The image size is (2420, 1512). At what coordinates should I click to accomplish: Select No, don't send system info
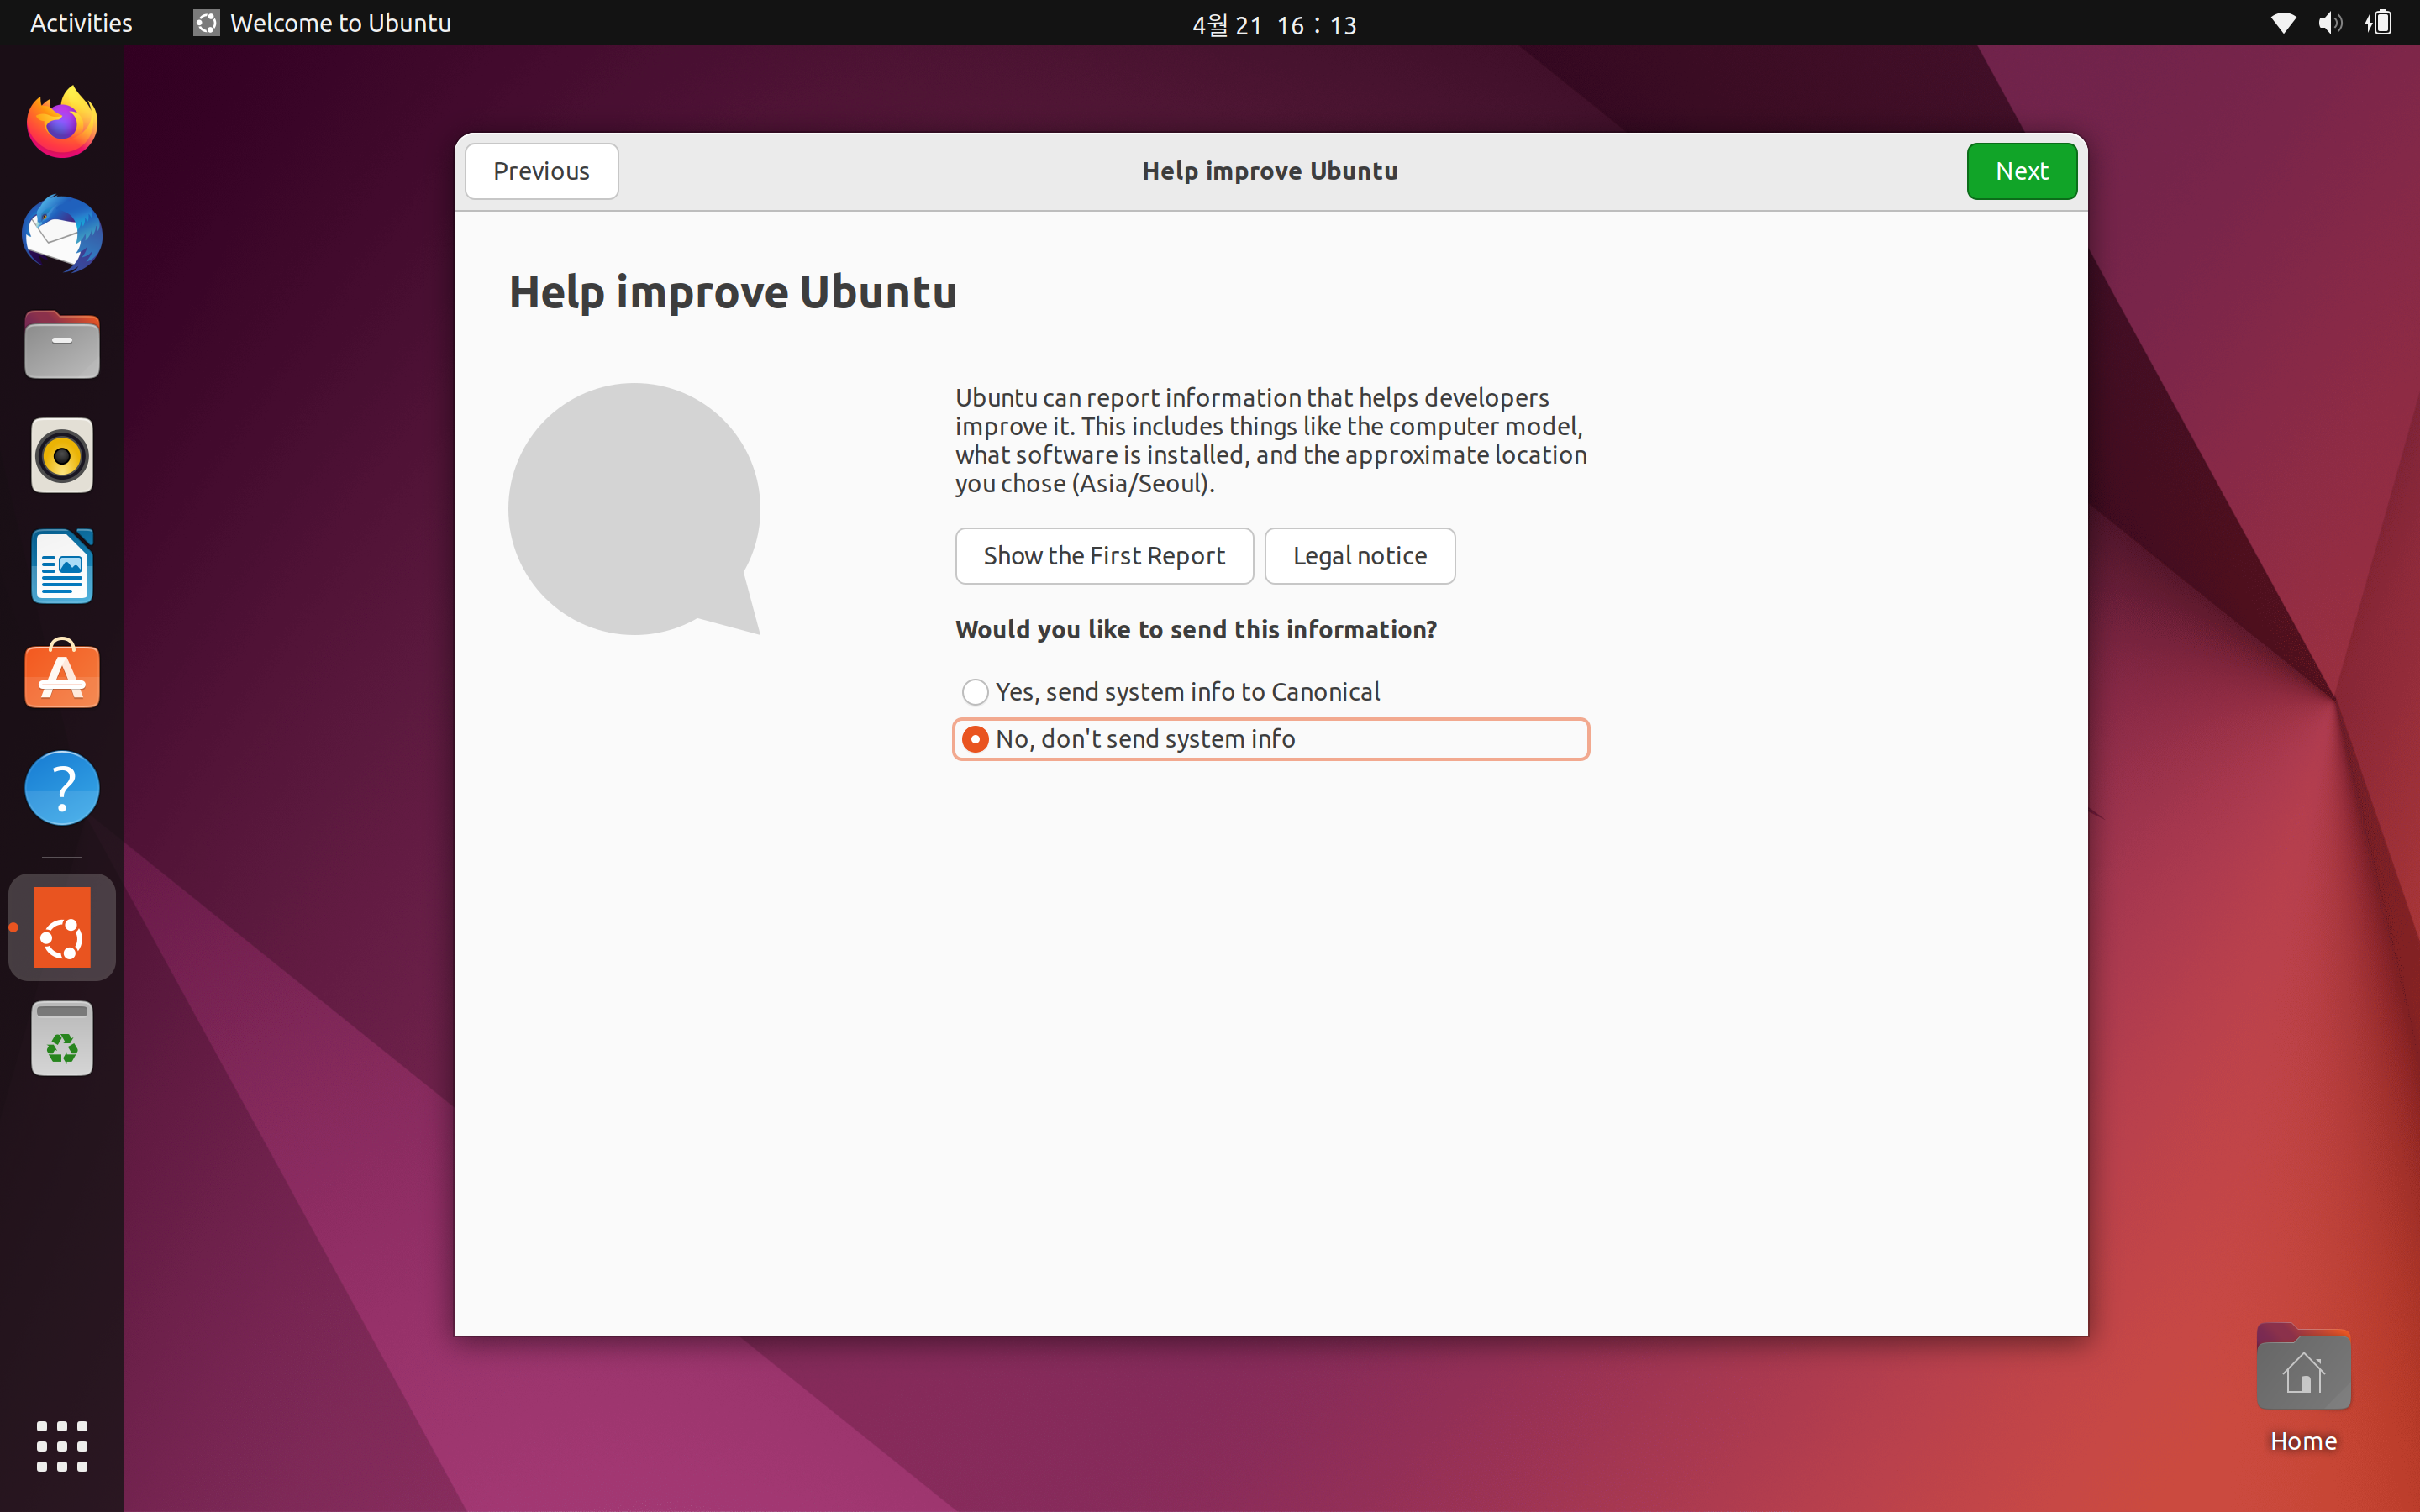pos(1271,739)
